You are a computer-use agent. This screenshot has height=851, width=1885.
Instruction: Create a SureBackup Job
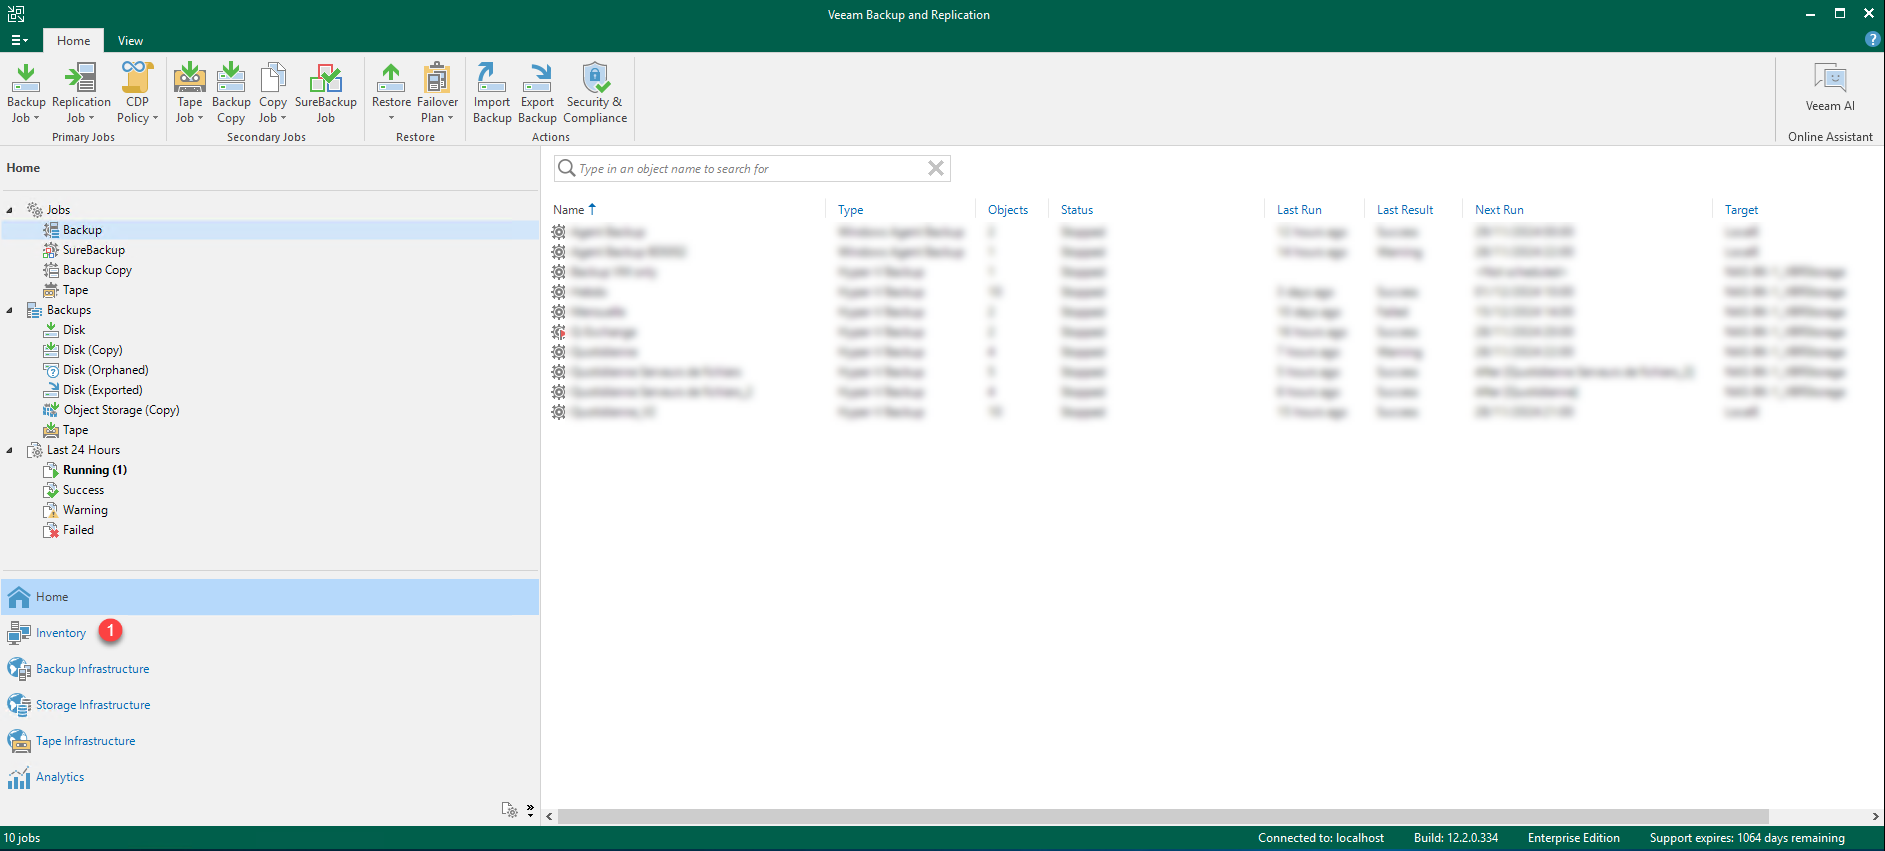coord(325,93)
